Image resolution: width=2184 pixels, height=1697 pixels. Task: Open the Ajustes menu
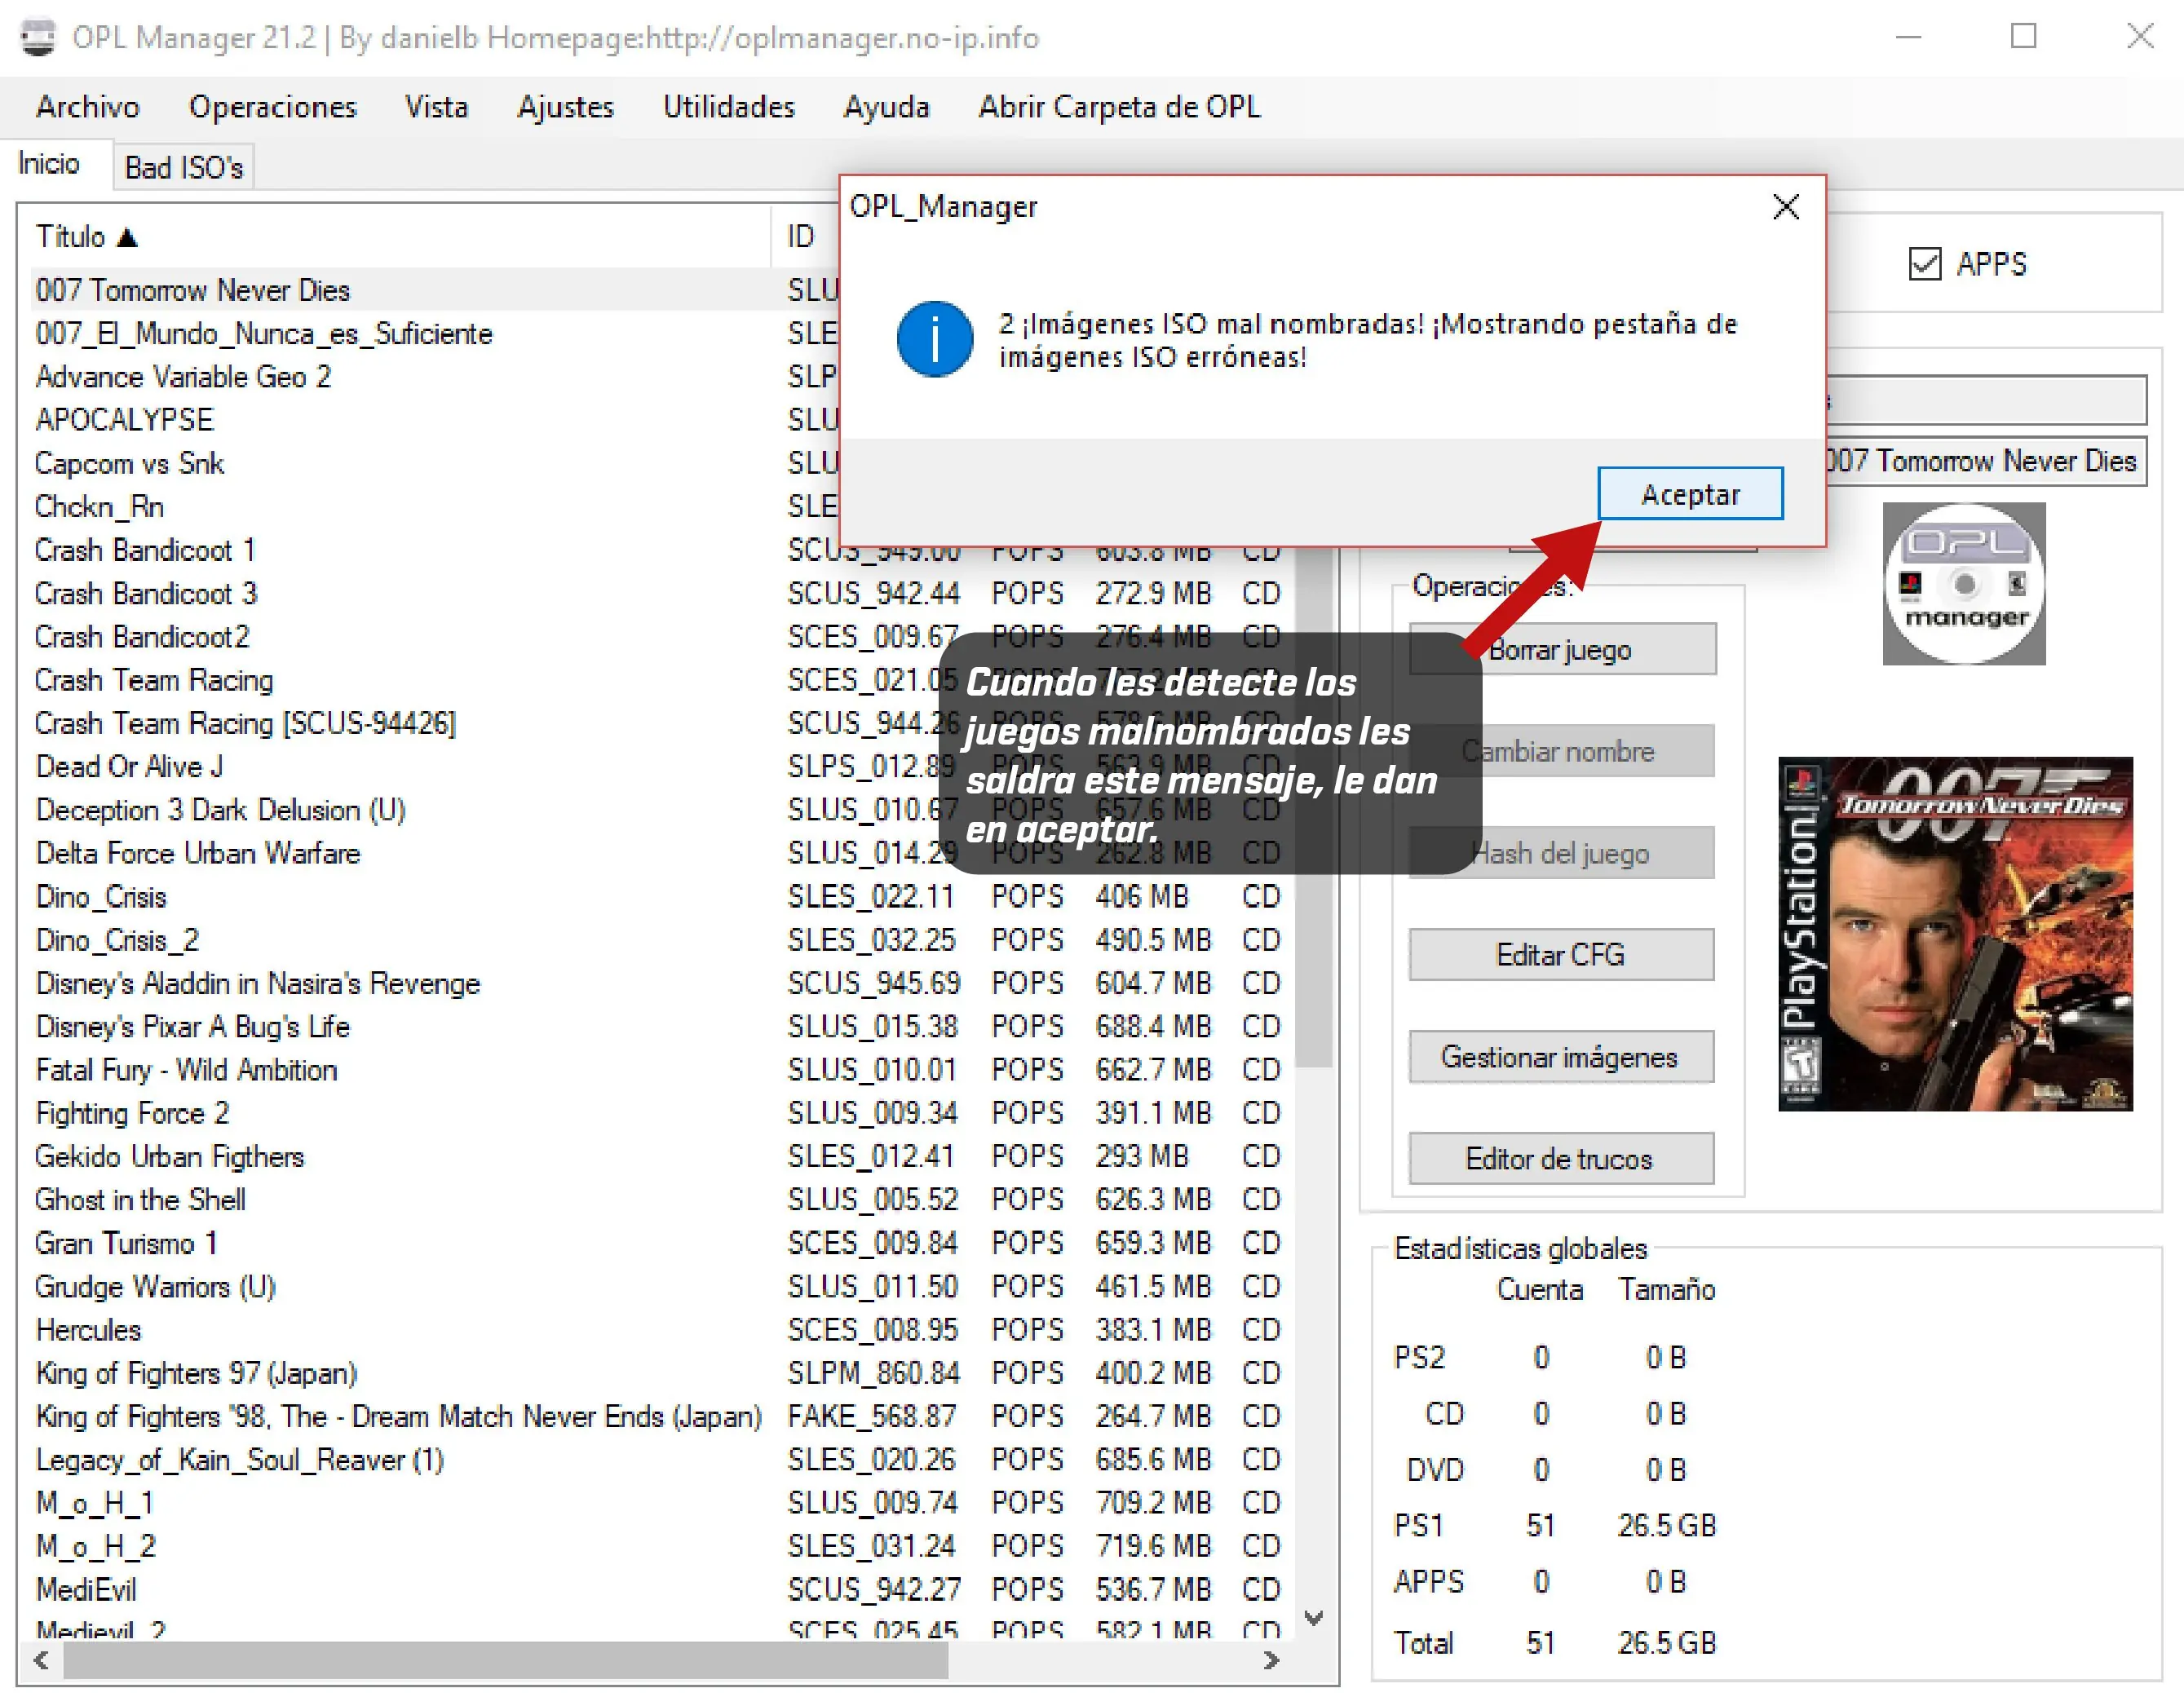coord(565,106)
